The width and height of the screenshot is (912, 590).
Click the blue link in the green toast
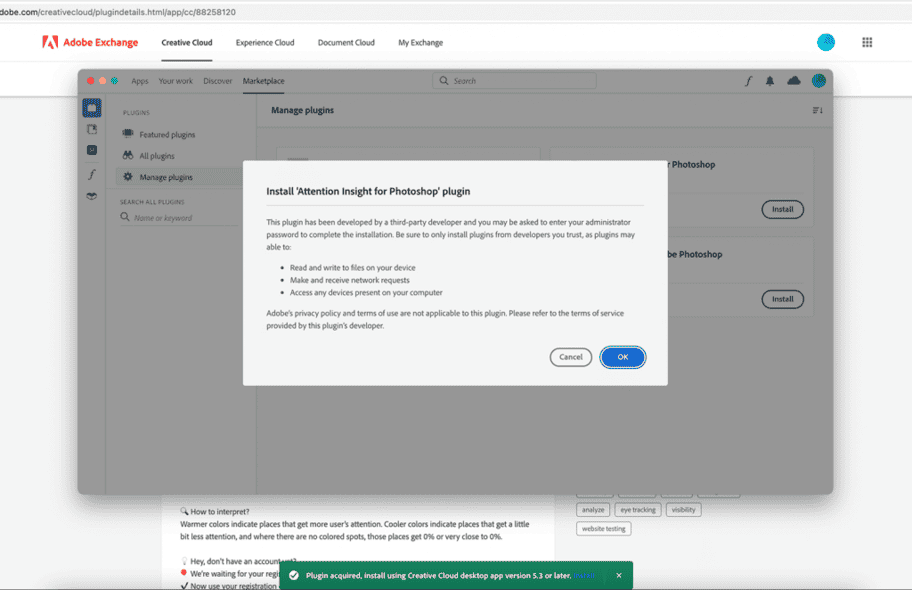tap(584, 575)
